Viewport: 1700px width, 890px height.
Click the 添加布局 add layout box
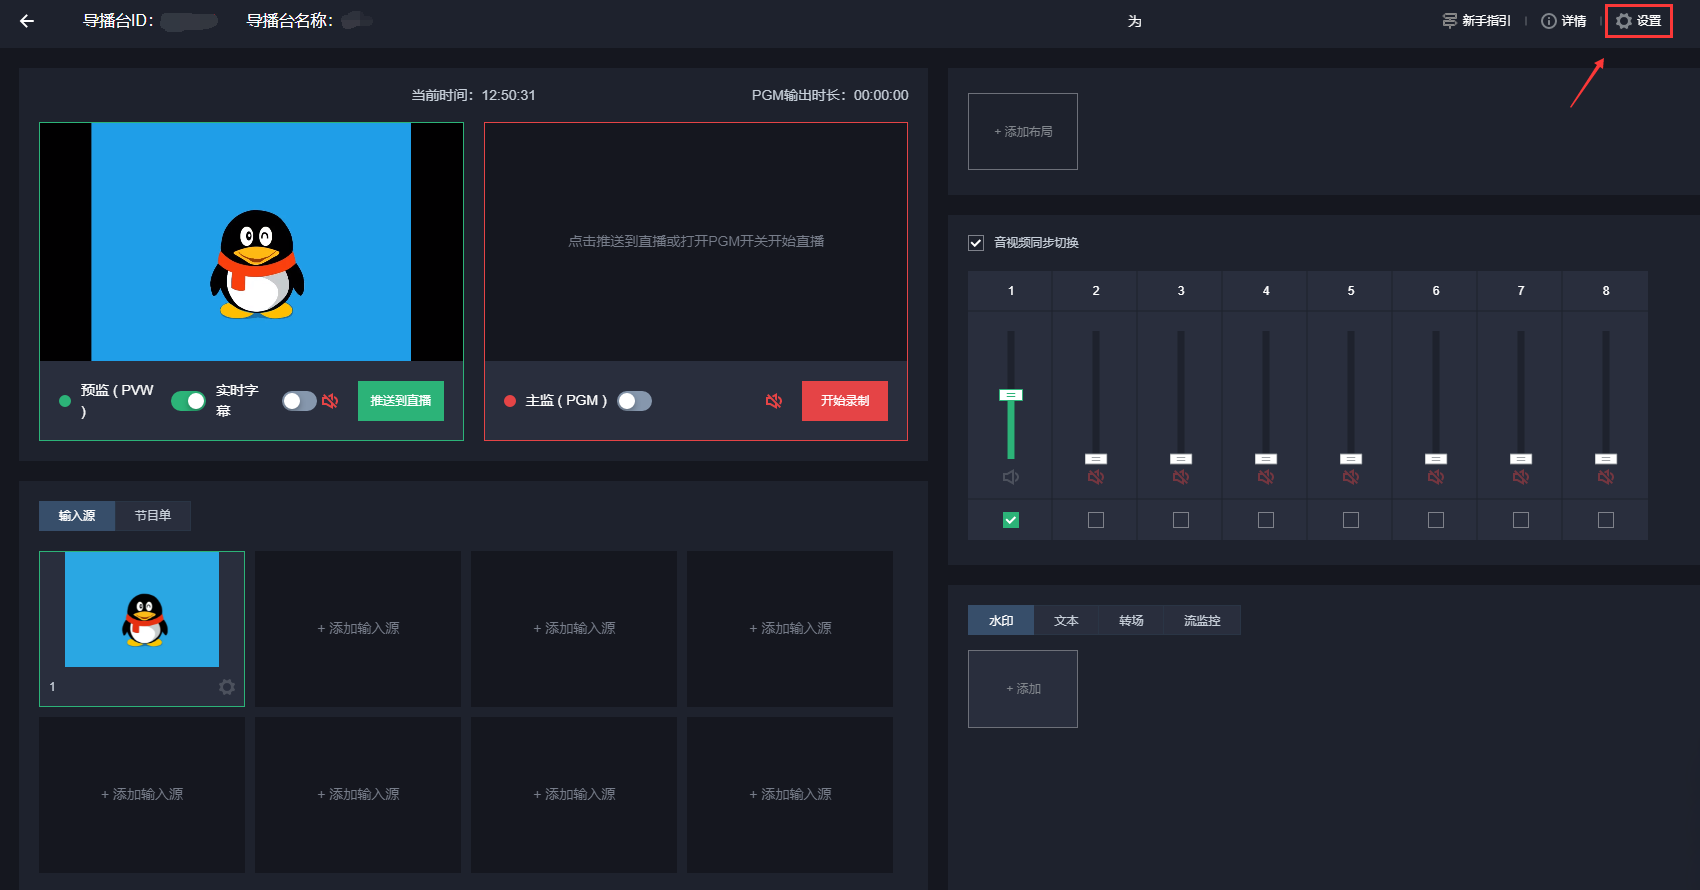click(x=1023, y=132)
